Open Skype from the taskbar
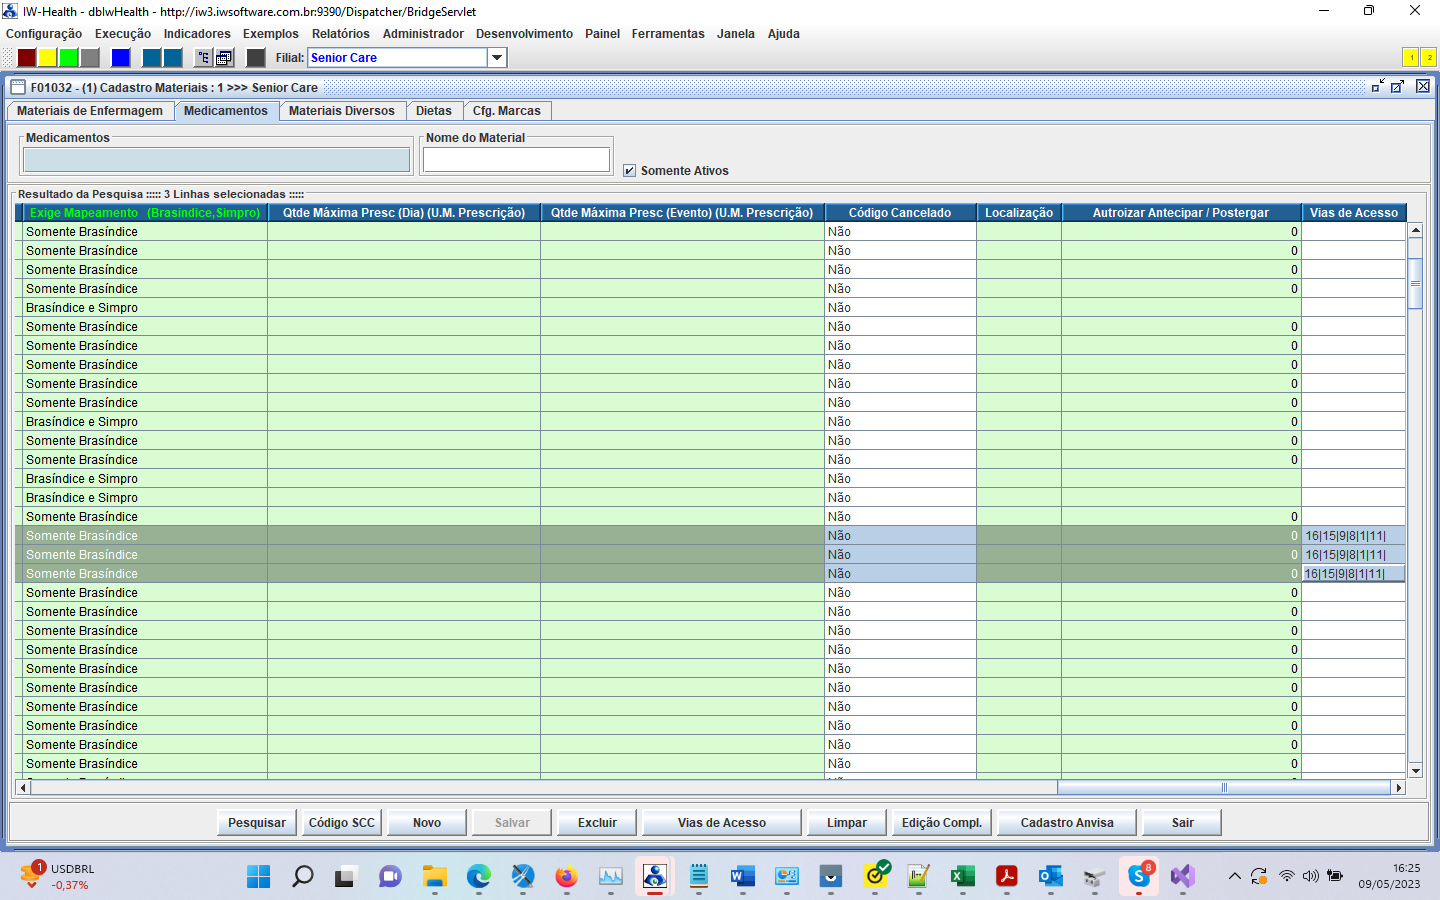Viewport: 1440px width, 900px height. click(1138, 876)
